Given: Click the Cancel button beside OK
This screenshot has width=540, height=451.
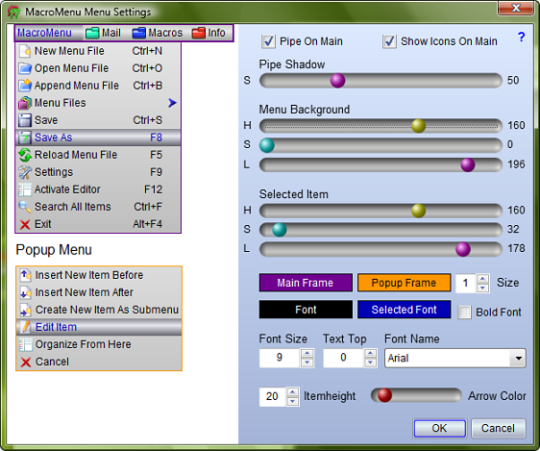Looking at the screenshot, I should (498, 429).
